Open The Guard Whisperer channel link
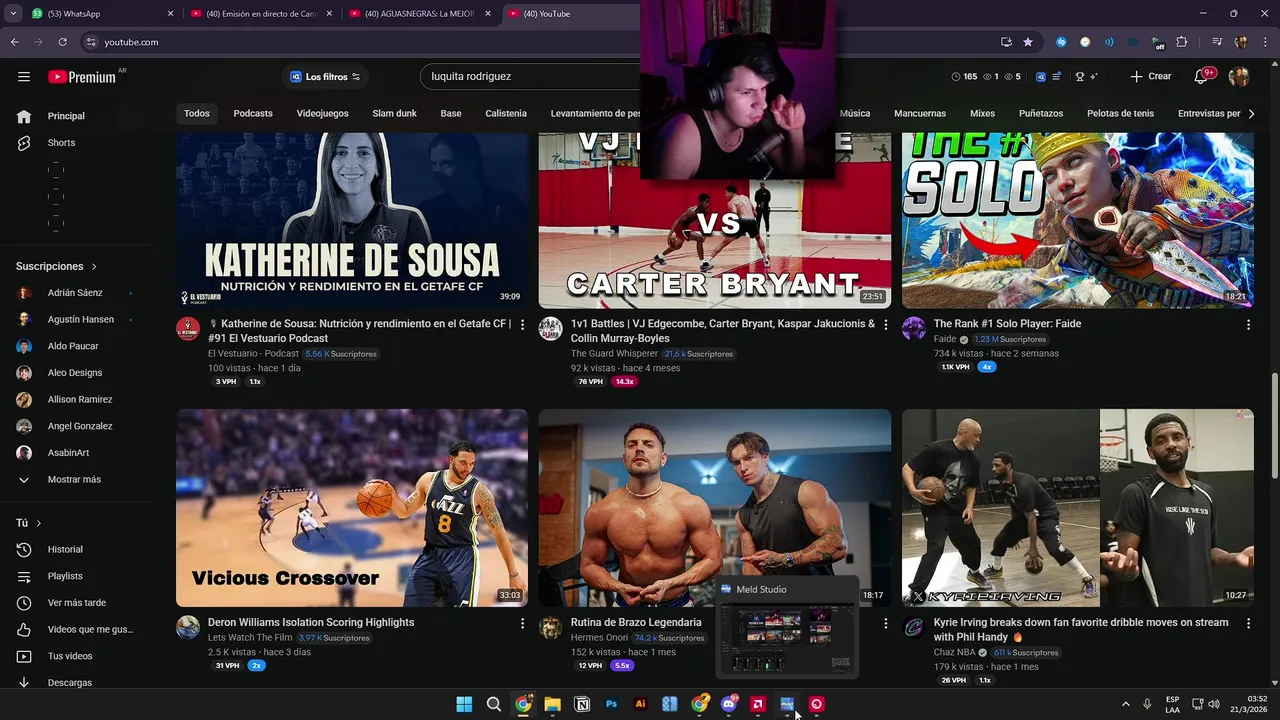The image size is (1280, 720). point(614,354)
